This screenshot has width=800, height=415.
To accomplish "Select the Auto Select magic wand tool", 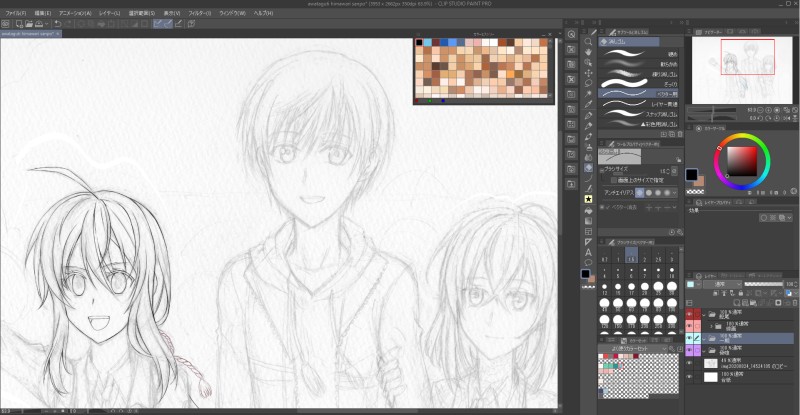I will [x=588, y=94].
